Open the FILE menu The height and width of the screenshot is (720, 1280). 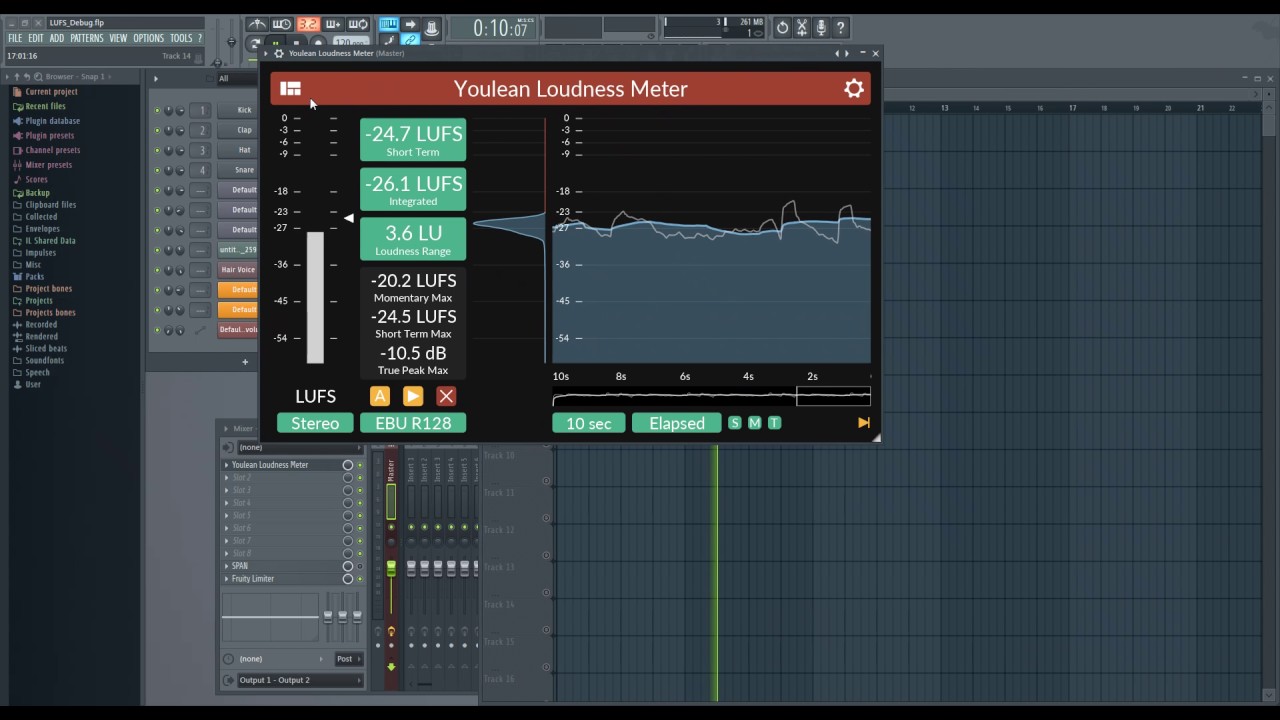pos(15,38)
